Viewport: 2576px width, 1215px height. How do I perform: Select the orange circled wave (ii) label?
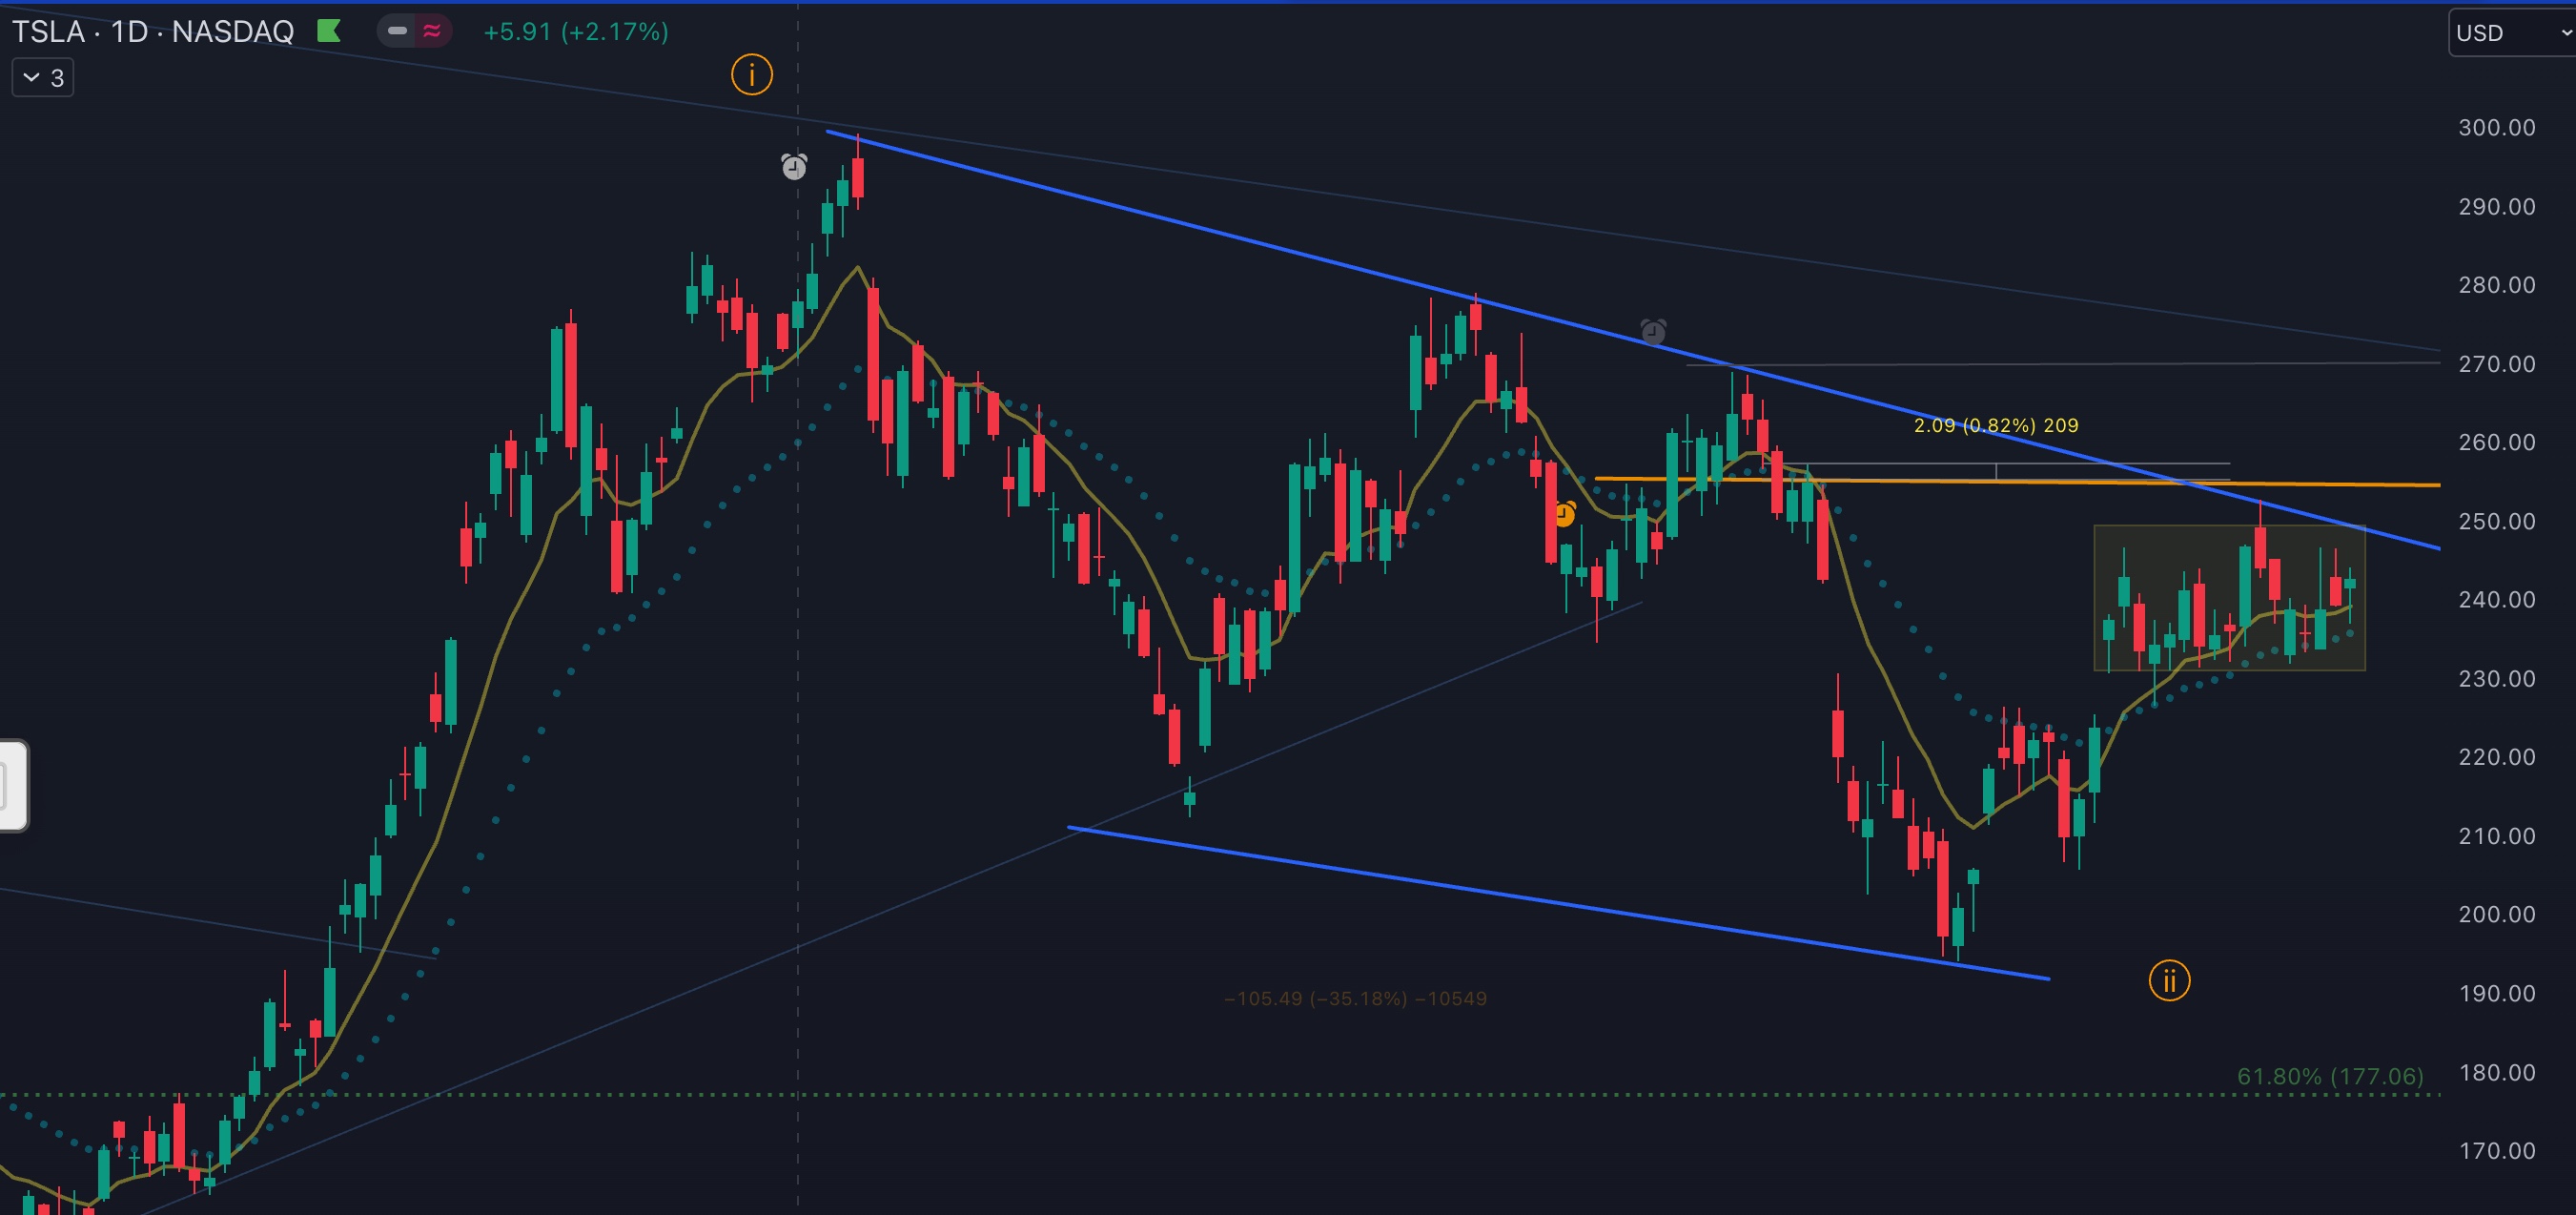[x=2169, y=980]
